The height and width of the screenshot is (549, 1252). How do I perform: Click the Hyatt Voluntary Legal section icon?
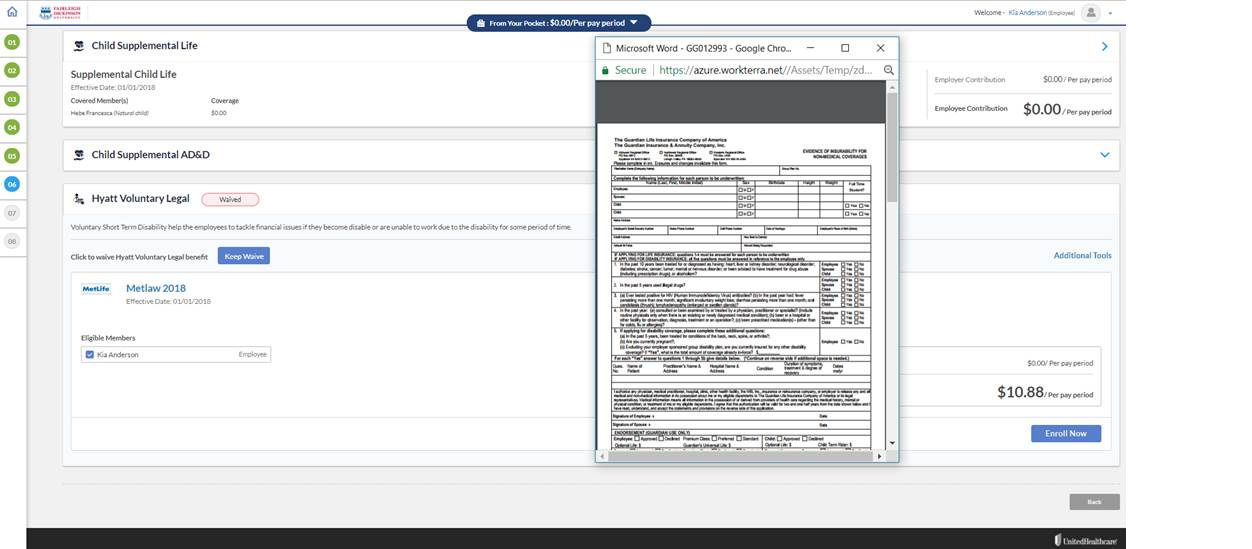coord(79,199)
